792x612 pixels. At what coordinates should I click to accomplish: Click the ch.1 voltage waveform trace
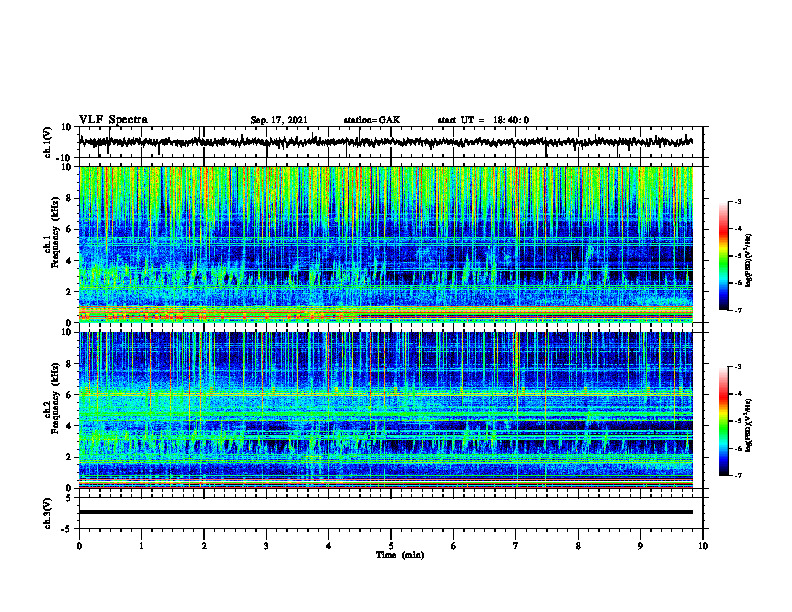coord(385,142)
